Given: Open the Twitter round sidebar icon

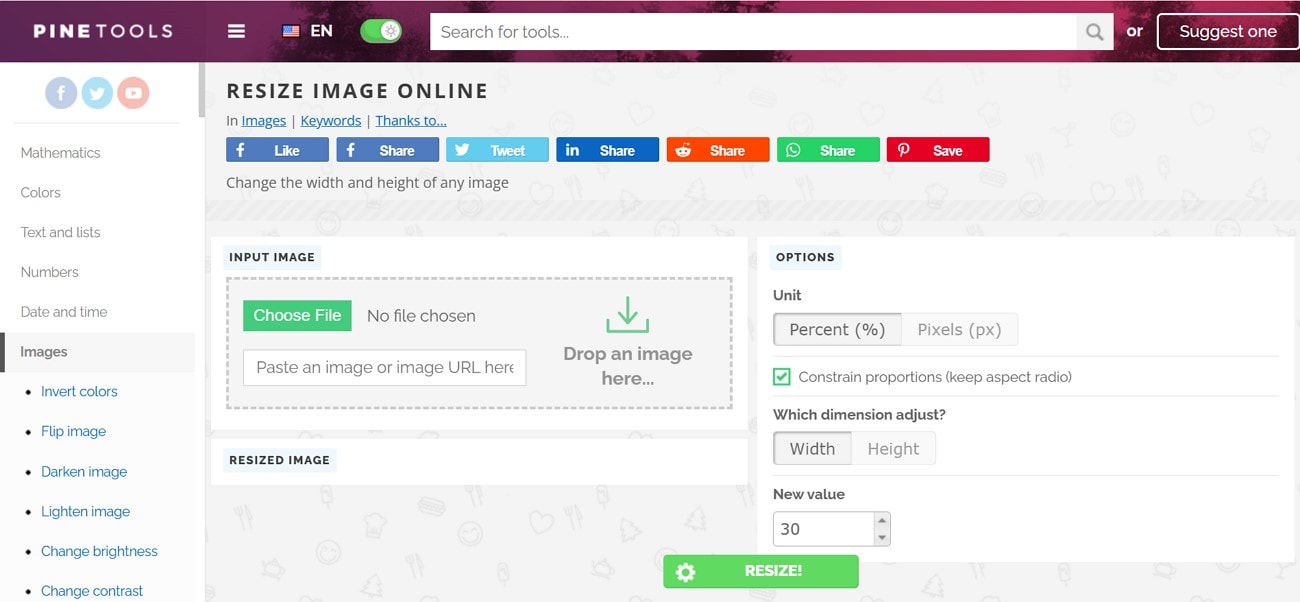Looking at the screenshot, I should pyautogui.click(x=97, y=94).
